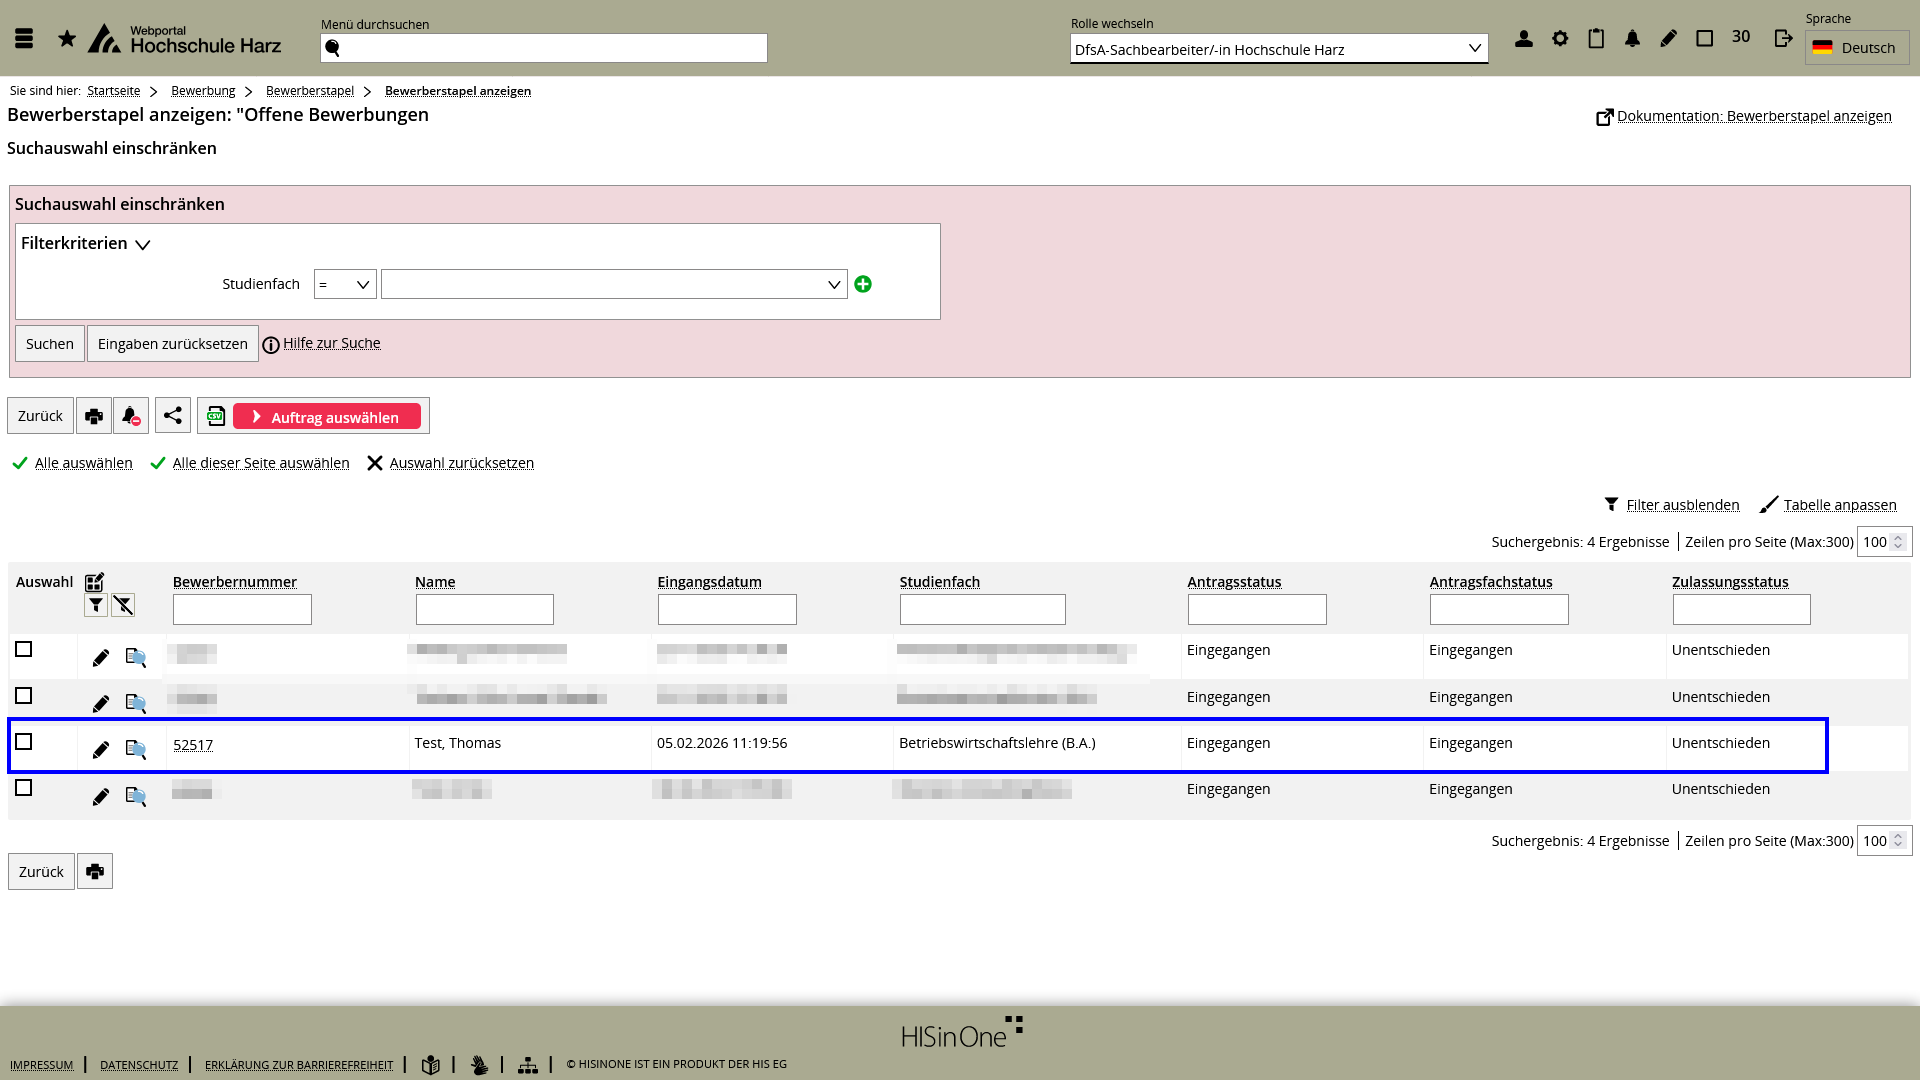Open the Rolle wechseln dropdown
This screenshot has height=1080, width=1920.
click(1278, 49)
